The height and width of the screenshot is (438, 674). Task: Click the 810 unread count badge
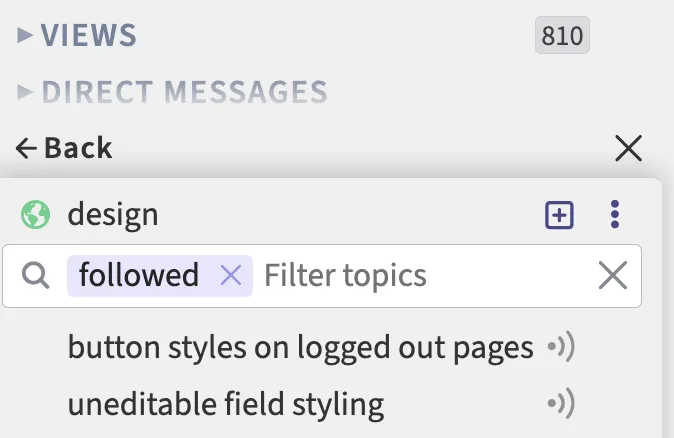(x=562, y=36)
